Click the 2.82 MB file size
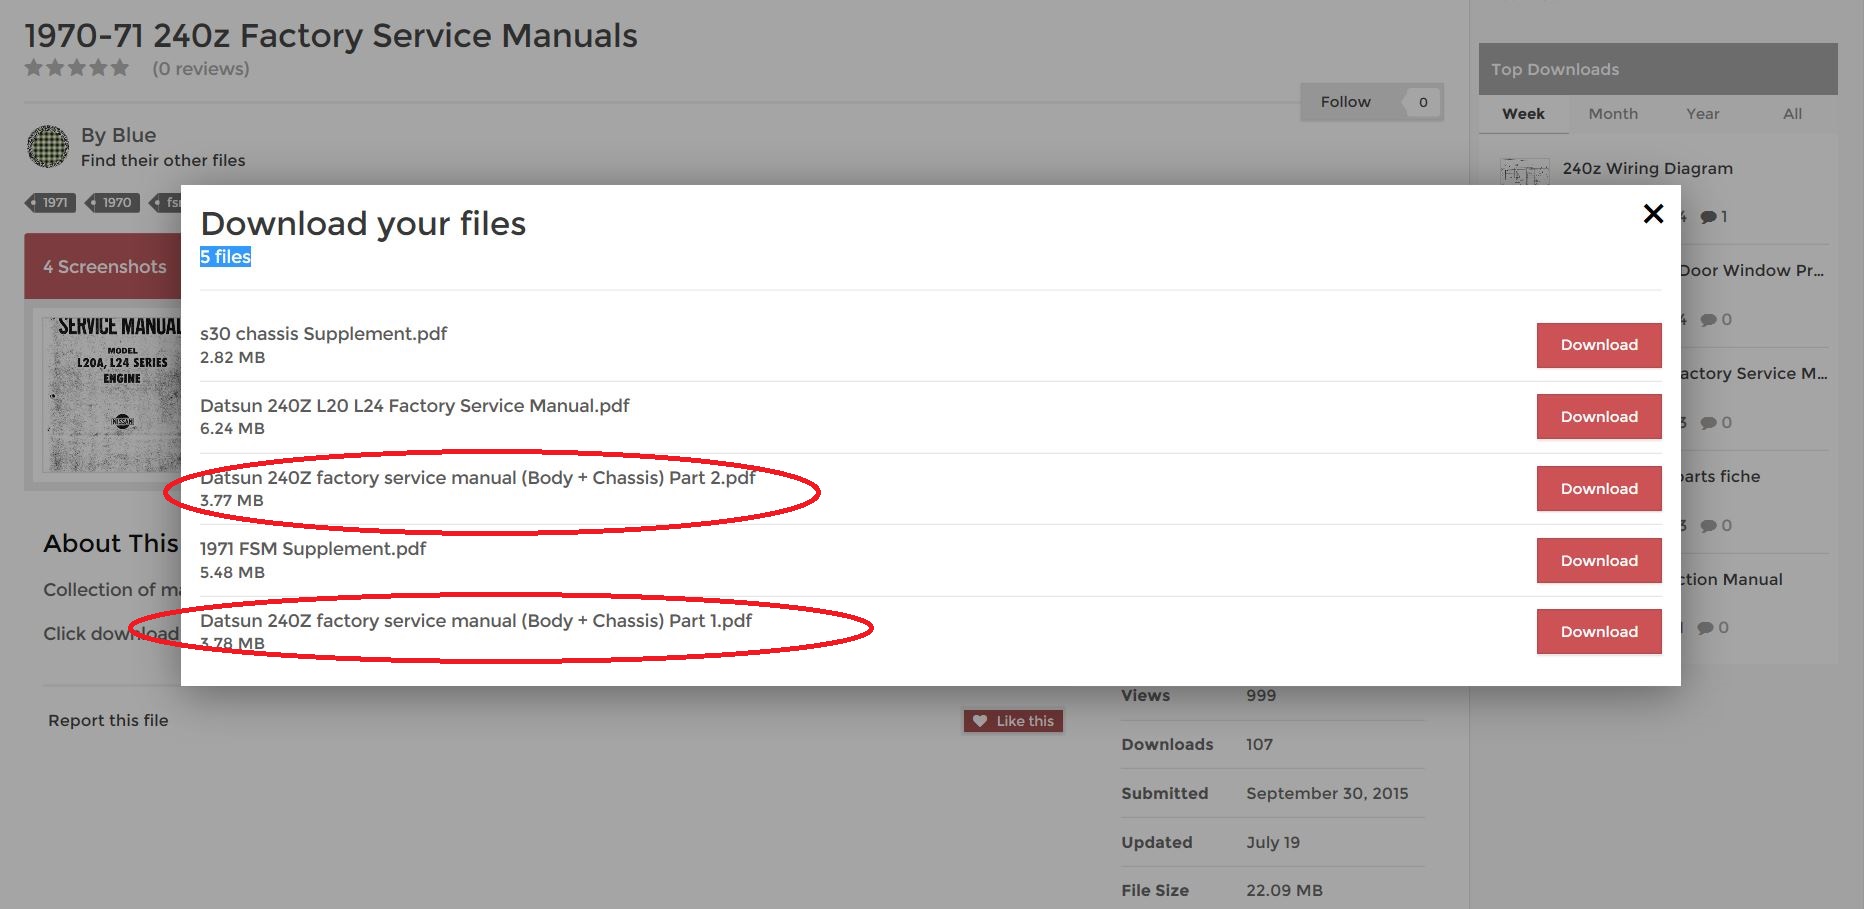Image resolution: width=1864 pixels, height=909 pixels. click(x=232, y=358)
